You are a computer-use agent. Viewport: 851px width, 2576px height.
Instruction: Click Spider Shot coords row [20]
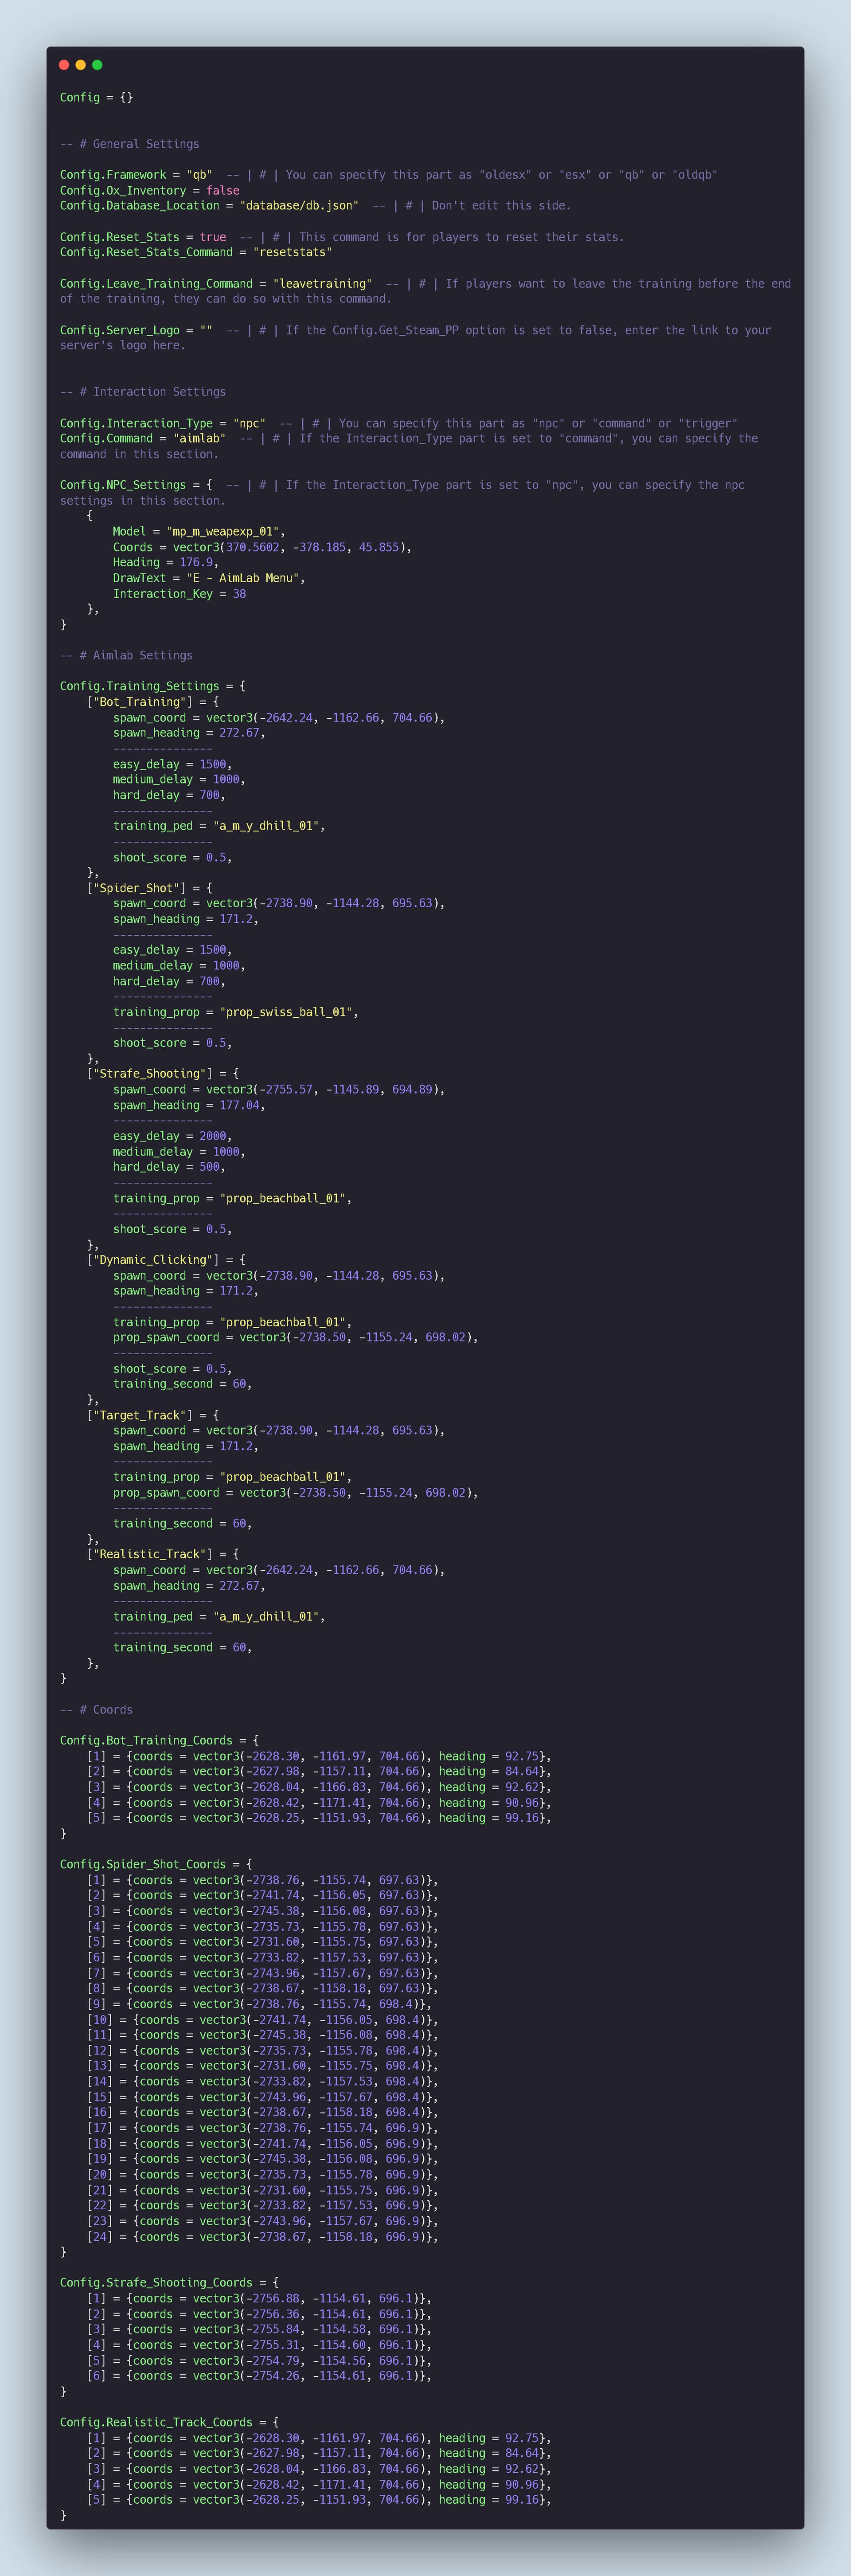[x=262, y=2175]
